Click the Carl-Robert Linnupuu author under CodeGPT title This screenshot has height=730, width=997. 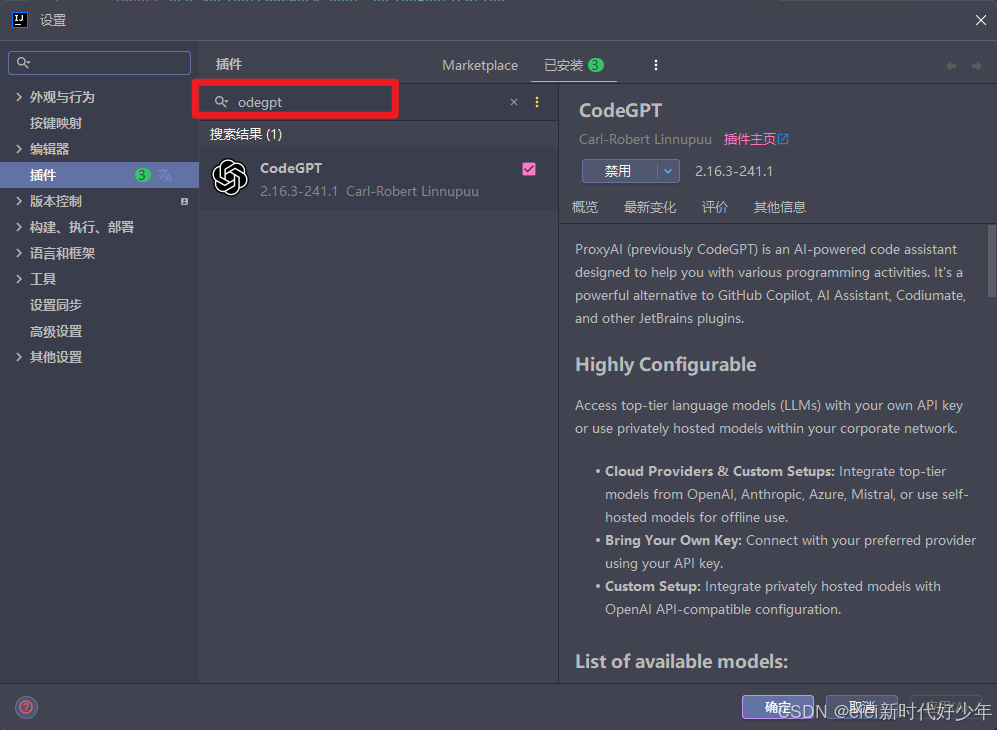645,139
